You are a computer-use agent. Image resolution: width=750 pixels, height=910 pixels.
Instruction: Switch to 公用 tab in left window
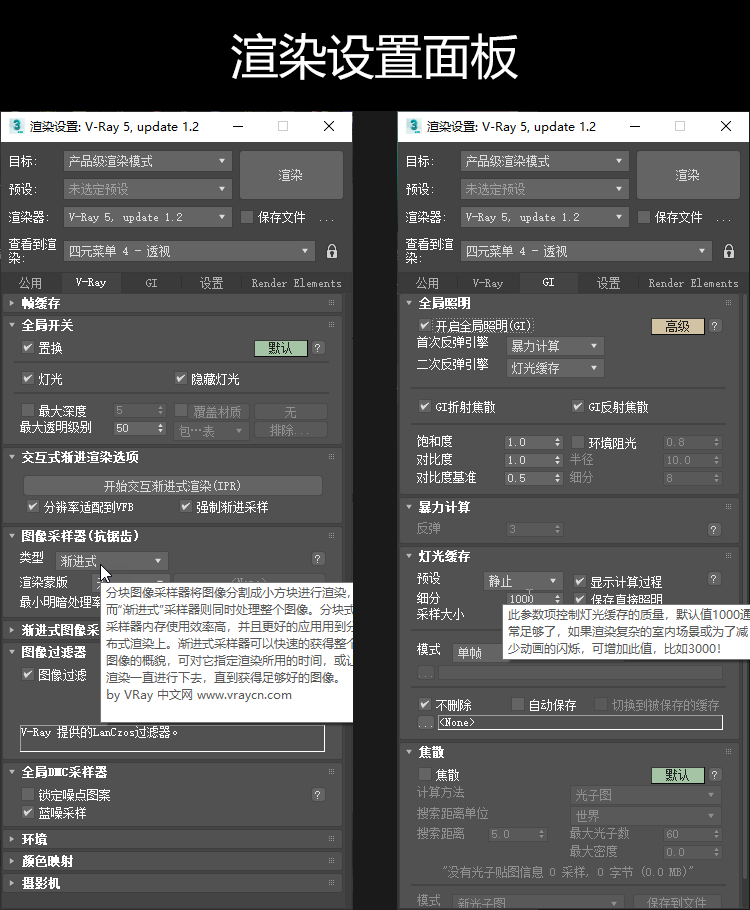[x=30, y=283]
